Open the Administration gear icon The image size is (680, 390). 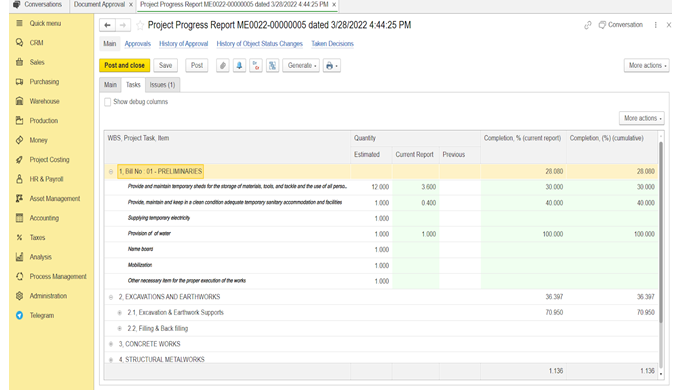[x=20, y=296]
